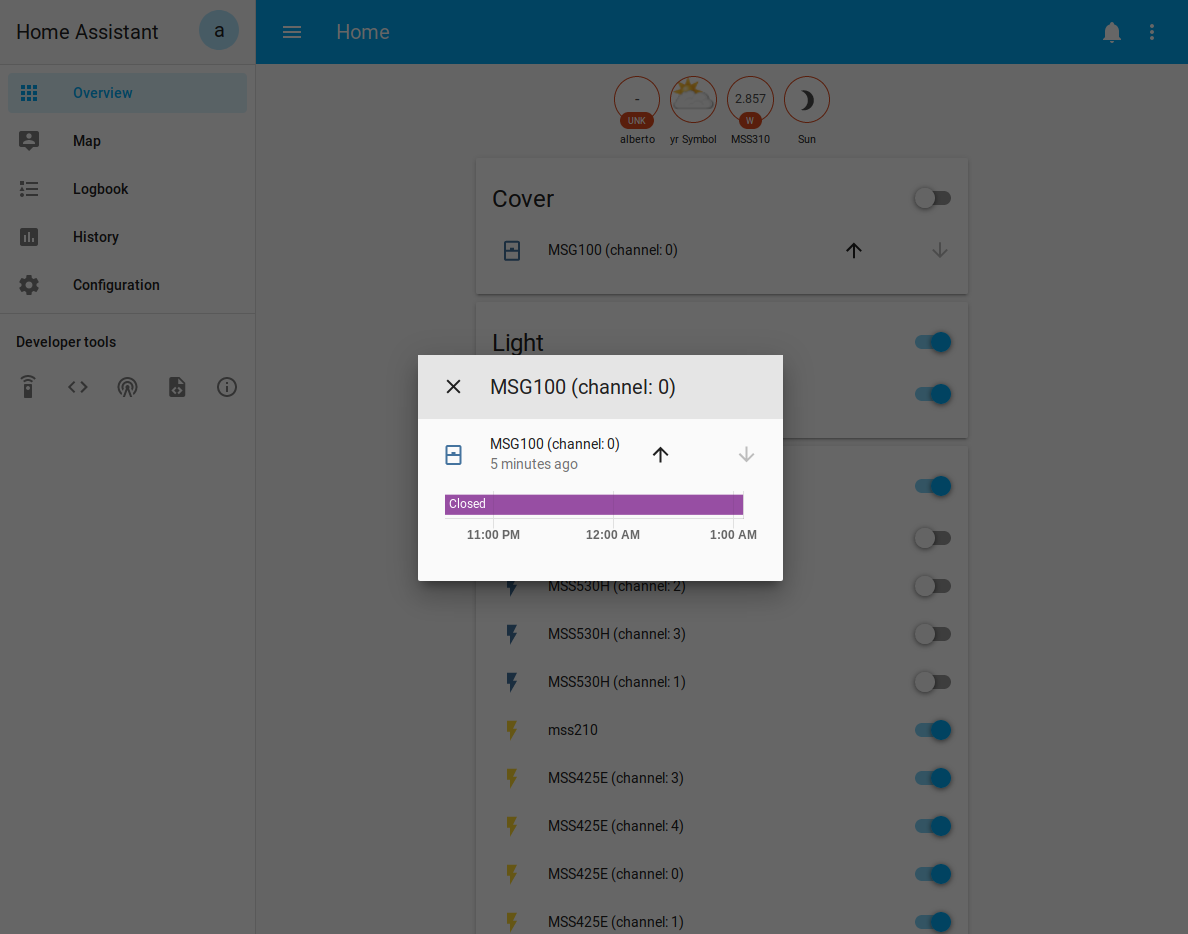Open MSS425E (channel: 3) entity details
Screen dimensions: 1188x934
pyautogui.click(x=616, y=778)
